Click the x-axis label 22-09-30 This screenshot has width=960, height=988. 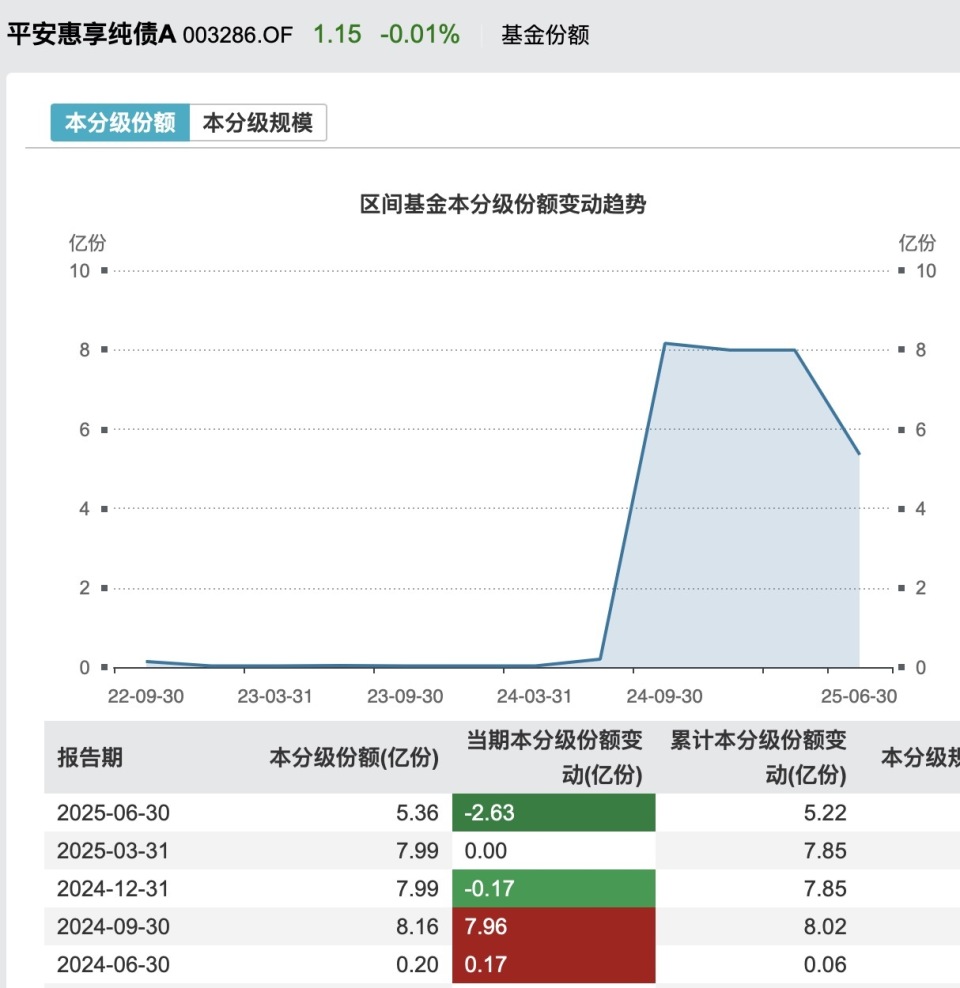[146, 696]
